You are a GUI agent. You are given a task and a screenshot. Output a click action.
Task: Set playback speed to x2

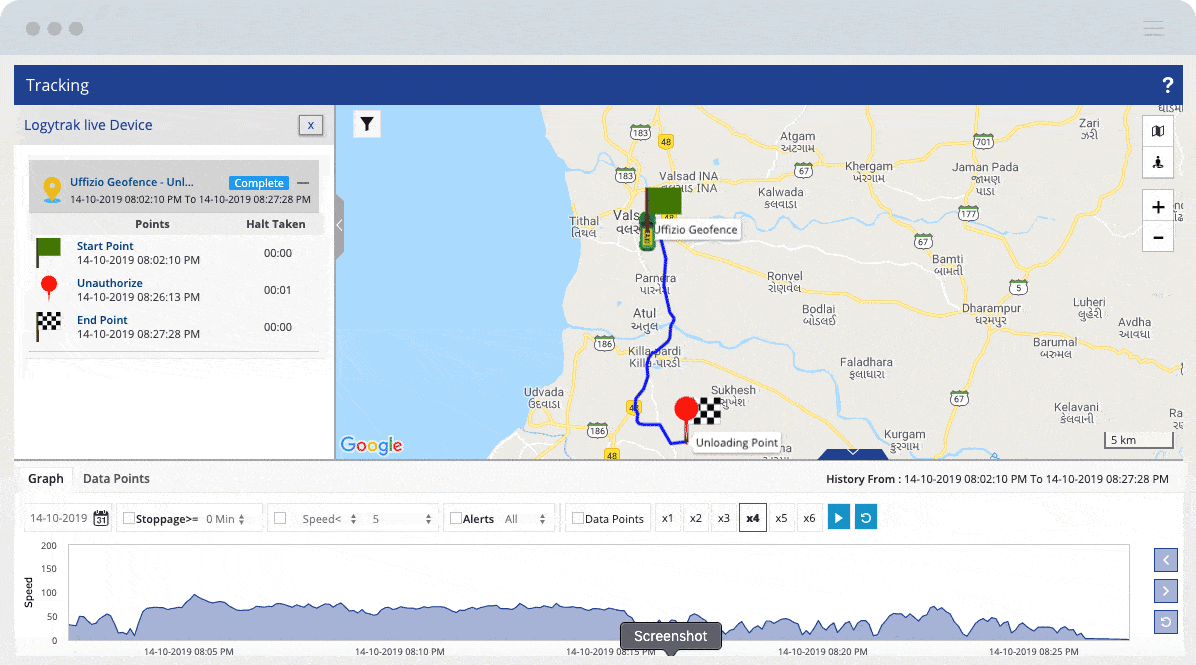pyautogui.click(x=696, y=519)
